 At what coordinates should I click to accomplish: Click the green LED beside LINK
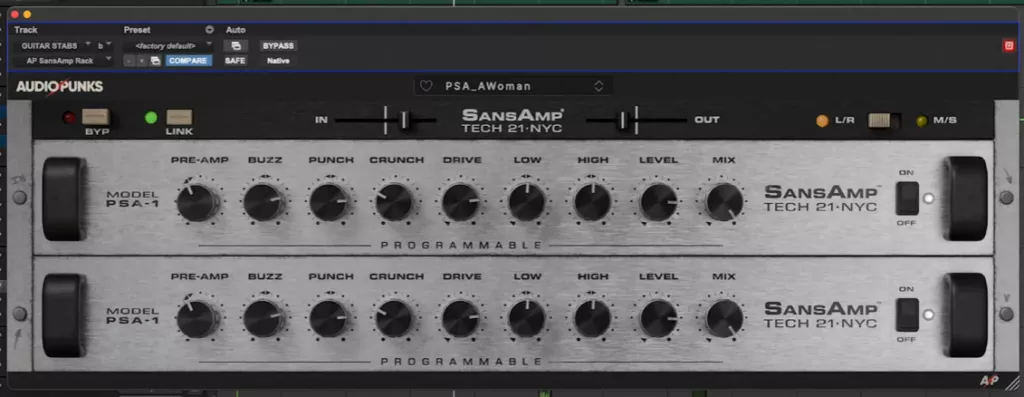152,118
